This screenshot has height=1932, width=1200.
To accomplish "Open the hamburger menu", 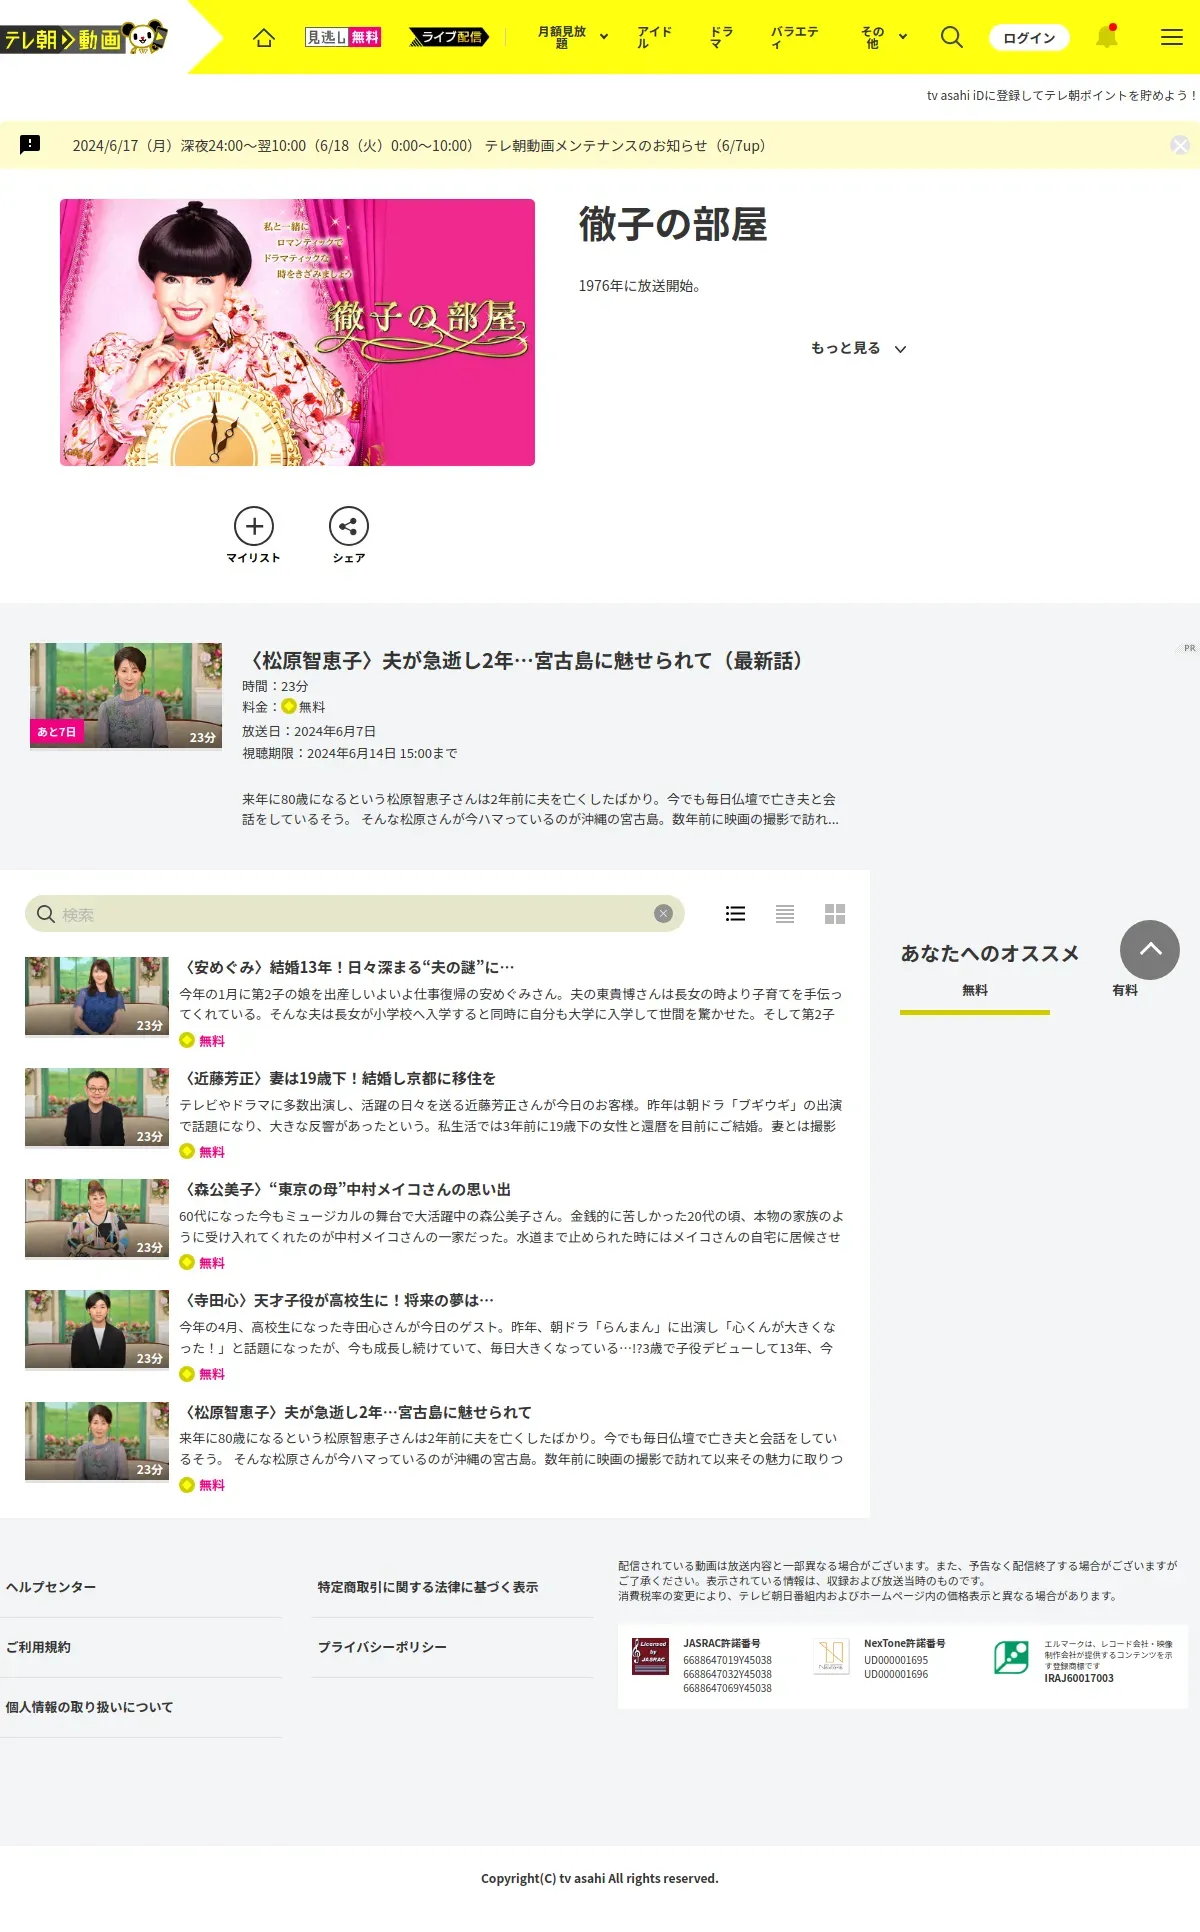I will pyautogui.click(x=1172, y=37).
